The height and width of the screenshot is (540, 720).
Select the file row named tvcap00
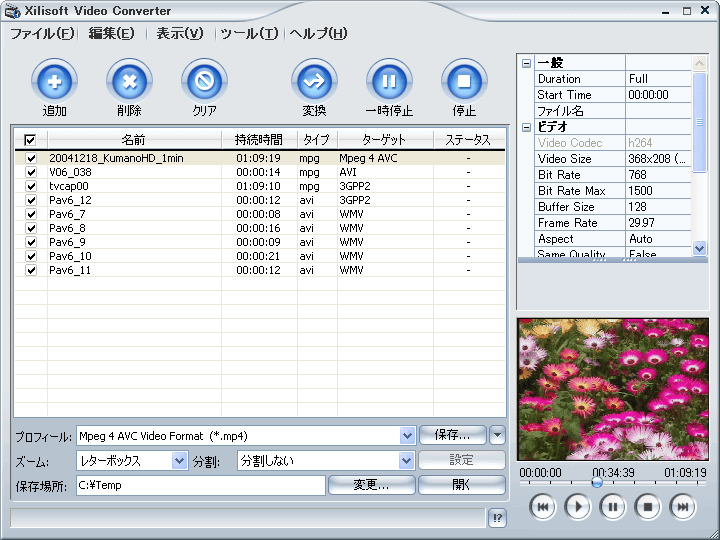point(260,186)
